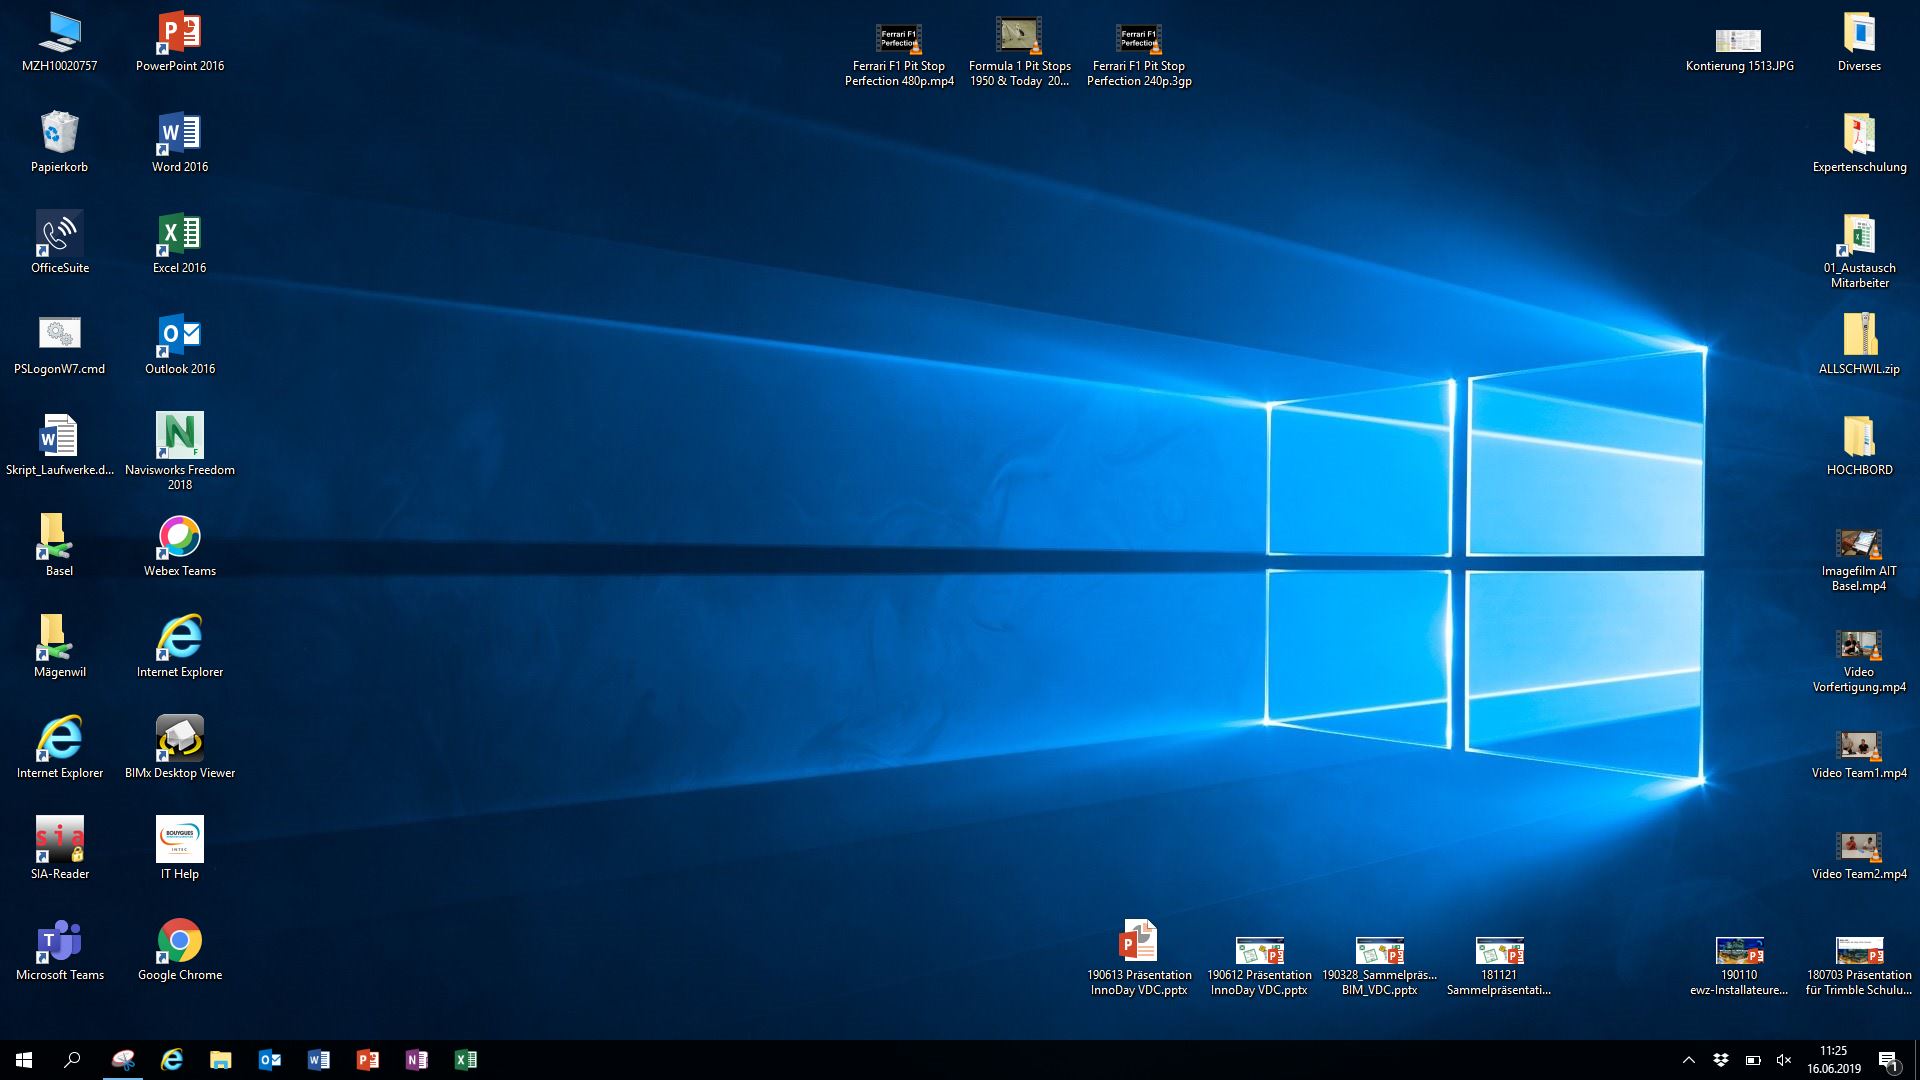Open the Windows Start menu
The height and width of the screenshot is (1080, 1920).
pyautogui.click(x=24, y=1060)
